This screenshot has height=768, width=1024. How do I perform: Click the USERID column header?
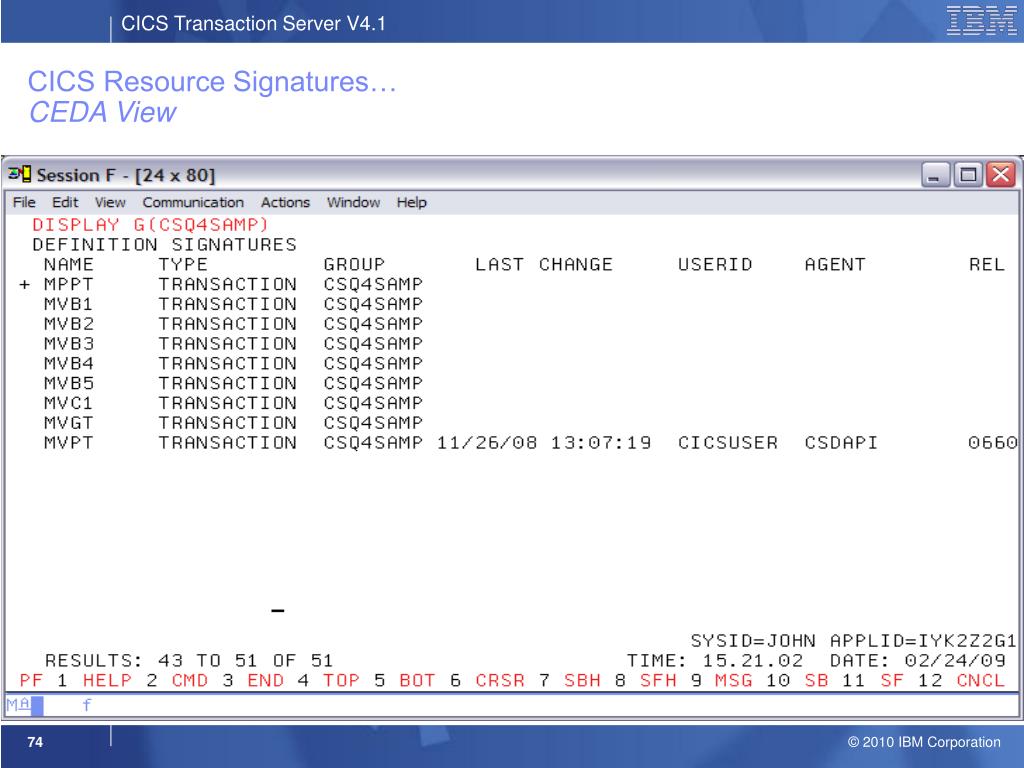click(715, 264)
